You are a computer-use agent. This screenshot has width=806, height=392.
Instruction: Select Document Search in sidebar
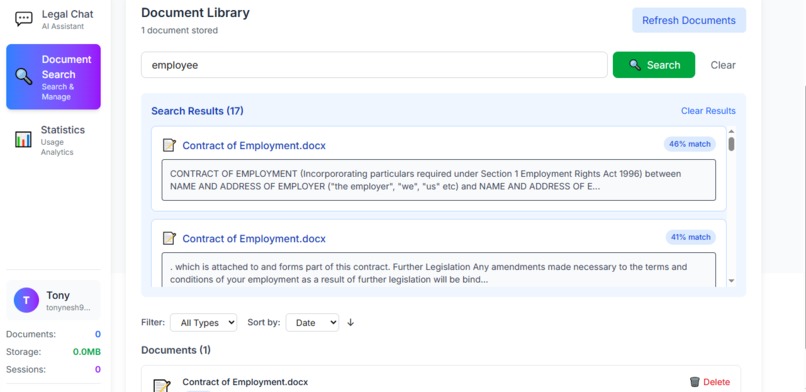[x=53, y=77]
